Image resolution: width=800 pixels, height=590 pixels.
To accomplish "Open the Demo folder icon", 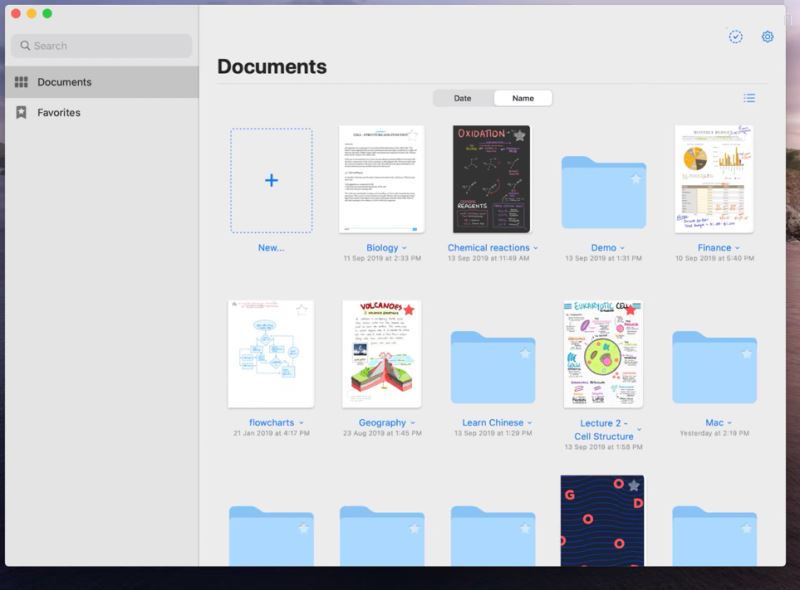I will pyautogui.click(x=603, y=193).
